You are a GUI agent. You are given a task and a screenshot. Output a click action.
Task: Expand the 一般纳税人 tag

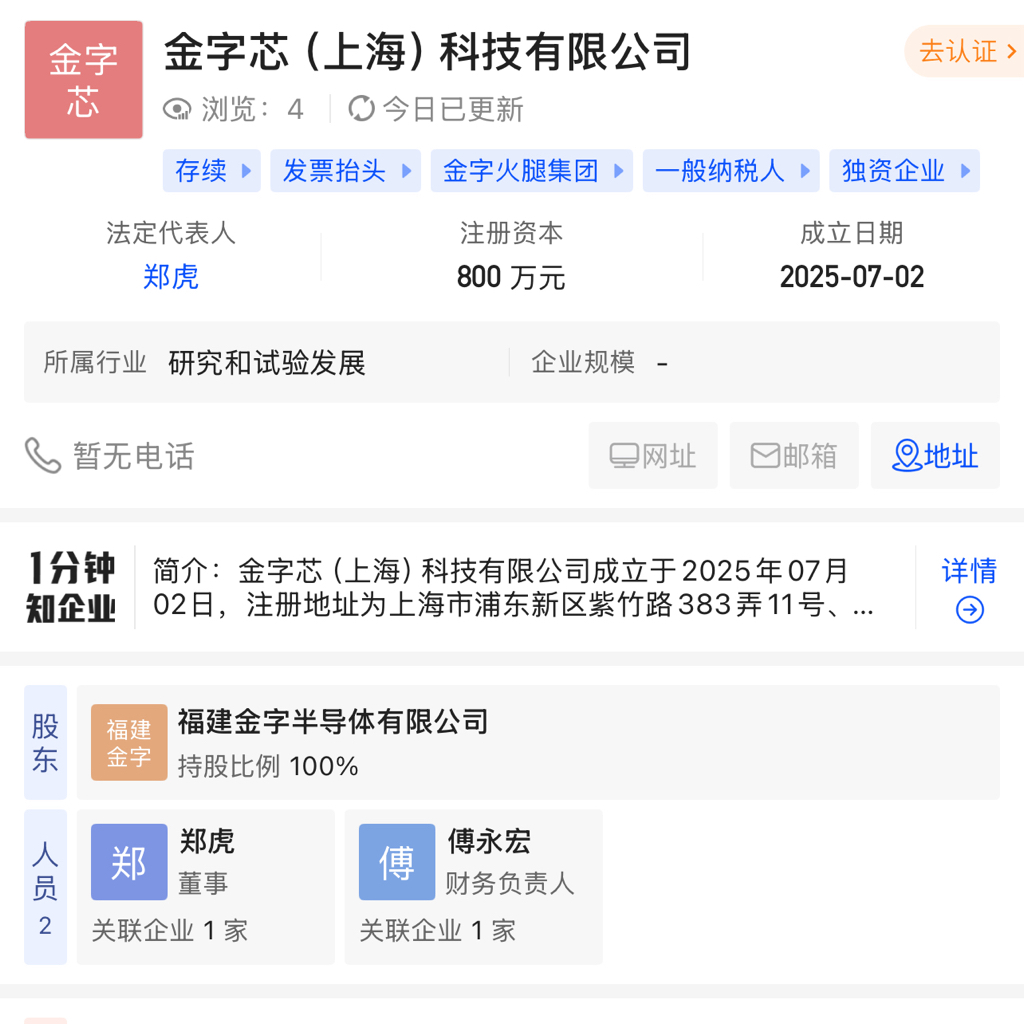pos(731,171)
